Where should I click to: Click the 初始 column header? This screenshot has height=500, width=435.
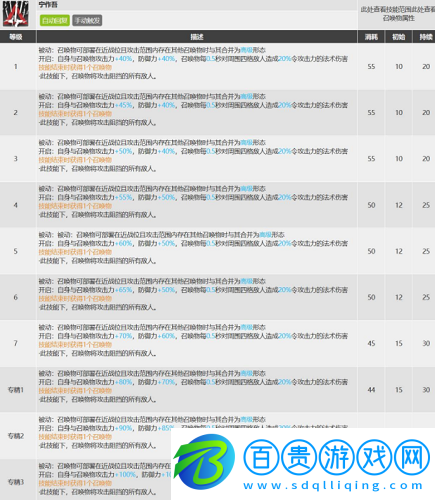(x=399, y=37)
